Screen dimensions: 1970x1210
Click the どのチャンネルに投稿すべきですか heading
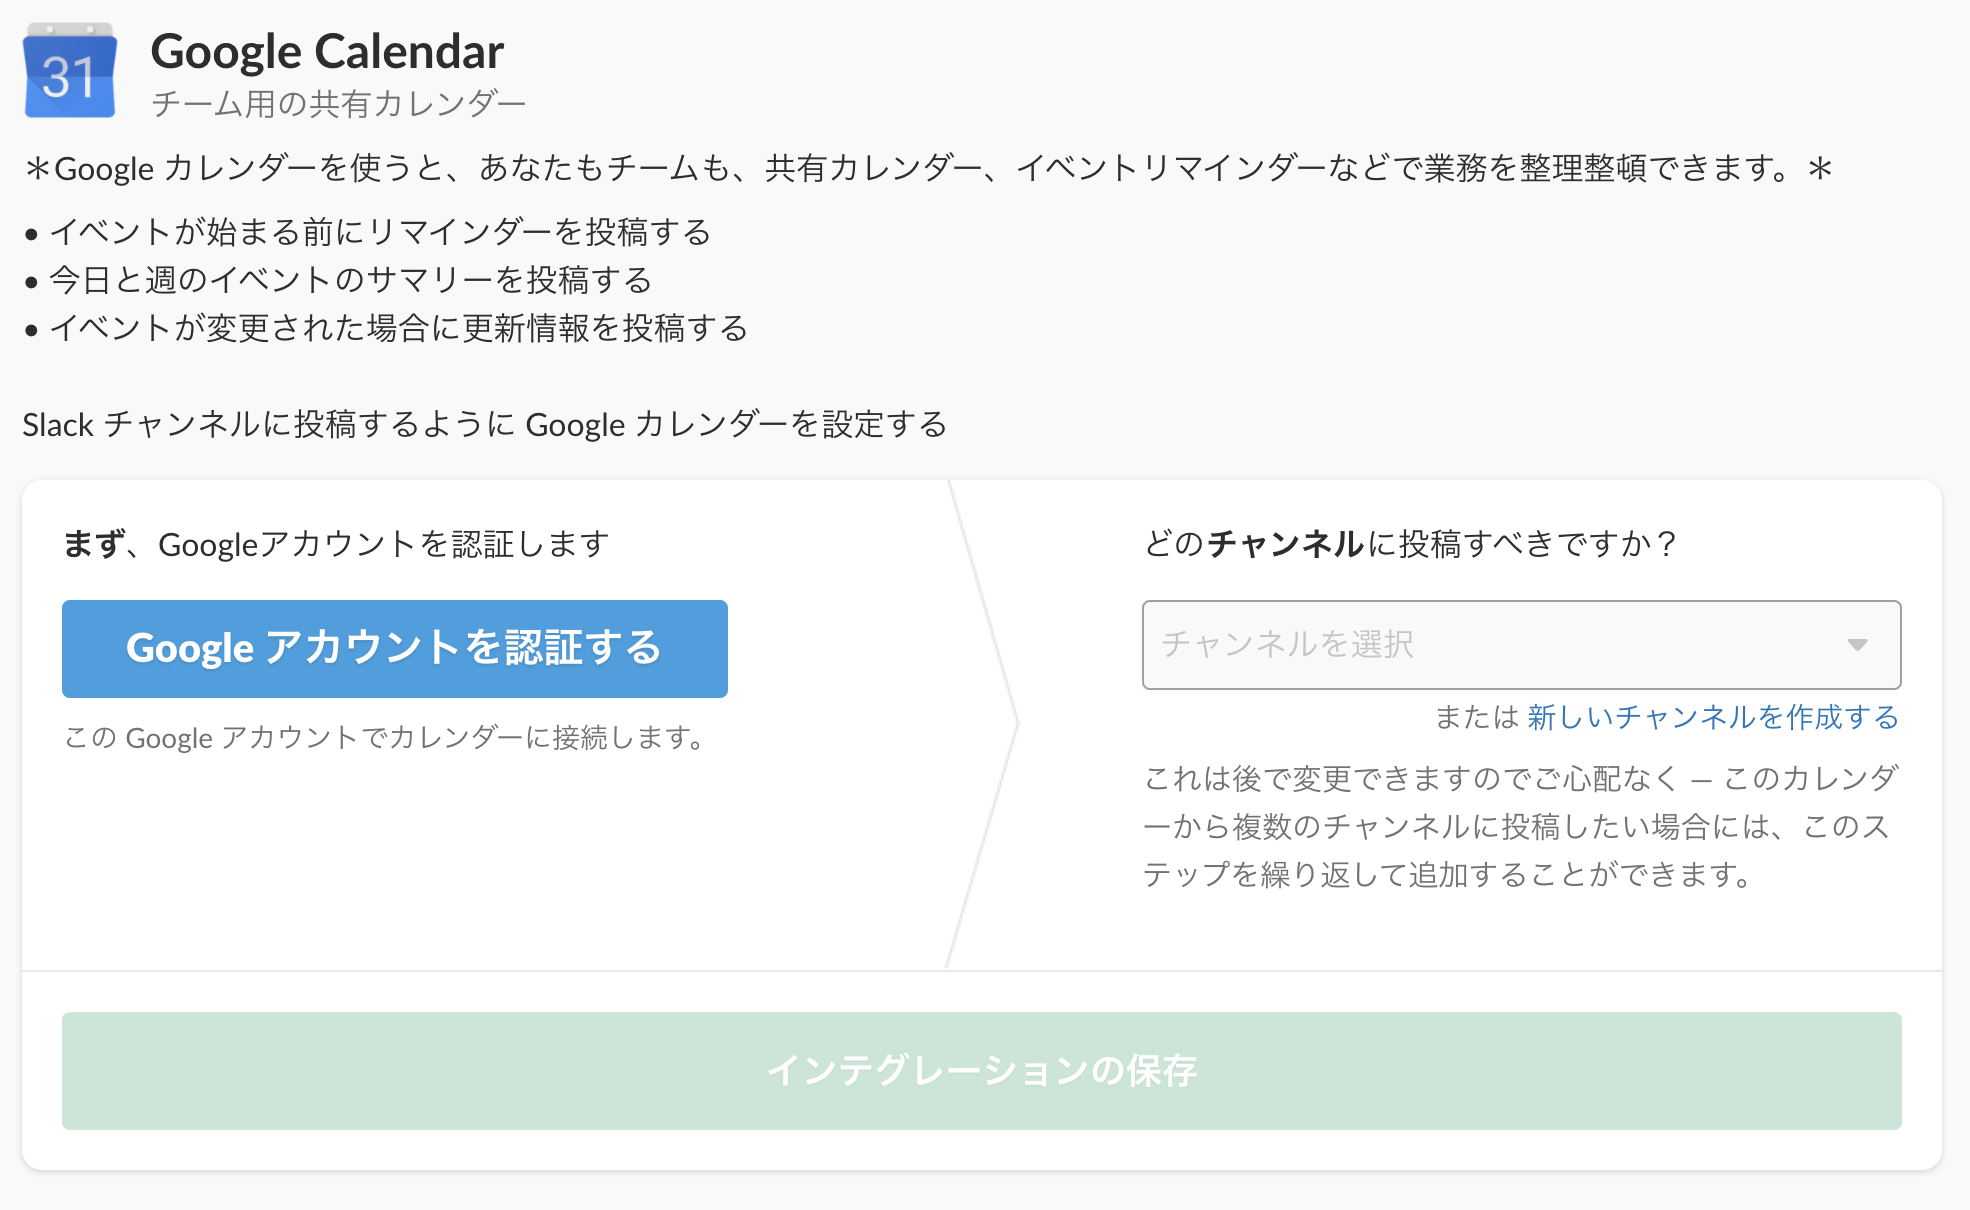tap(1410, 545)
